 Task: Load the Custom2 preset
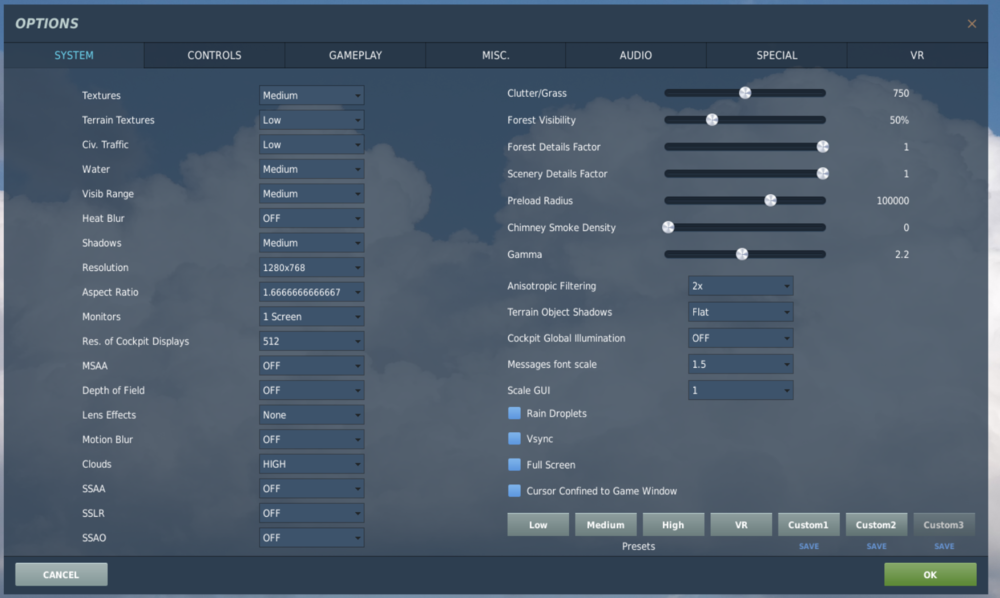[x=876, y=525]
